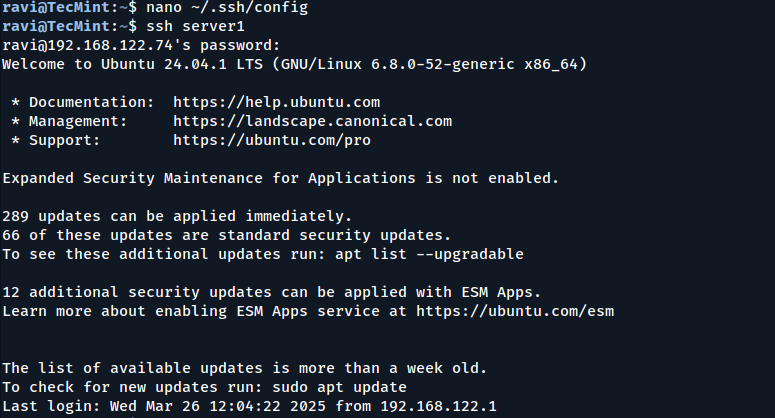Click the 'apt list --upgradable' command text
Viewport: 775px width, 418px height.
429,254
